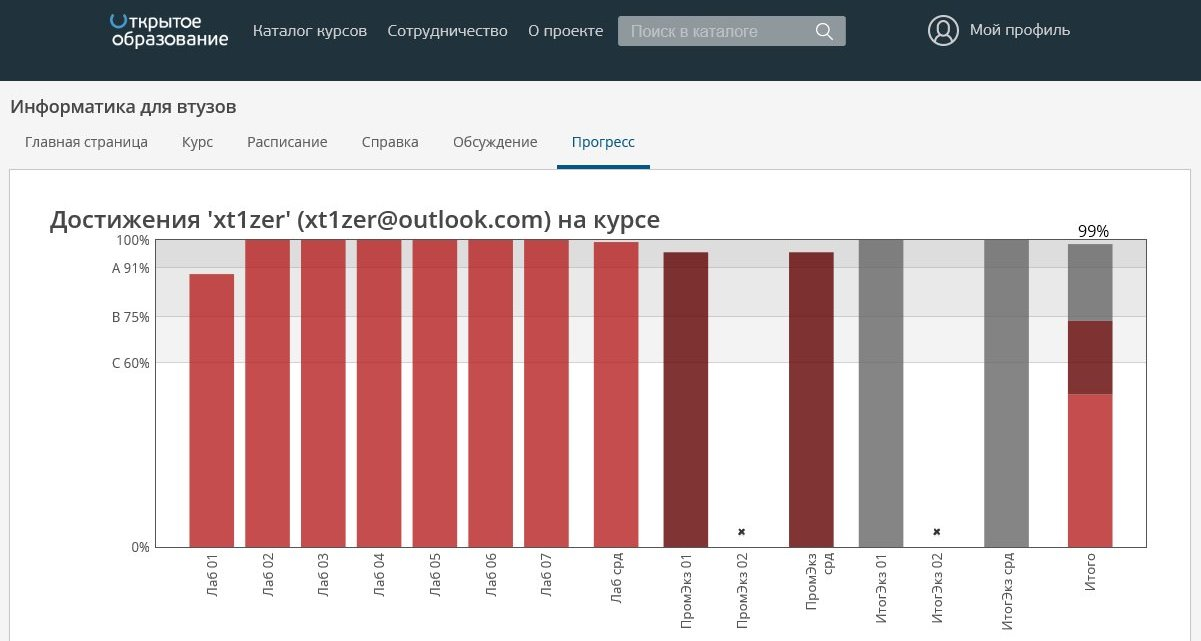Click the Лаб 01 bar
The image size is (1201, 641).
pos(211,410)
